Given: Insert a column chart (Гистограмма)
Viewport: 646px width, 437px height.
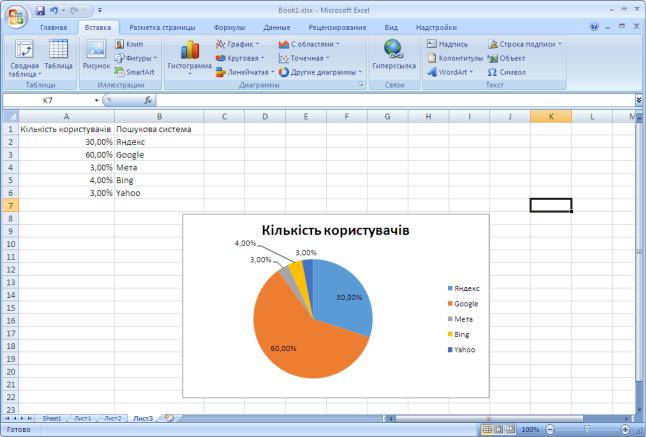Looking at the screenshot, I should (190, 58).
